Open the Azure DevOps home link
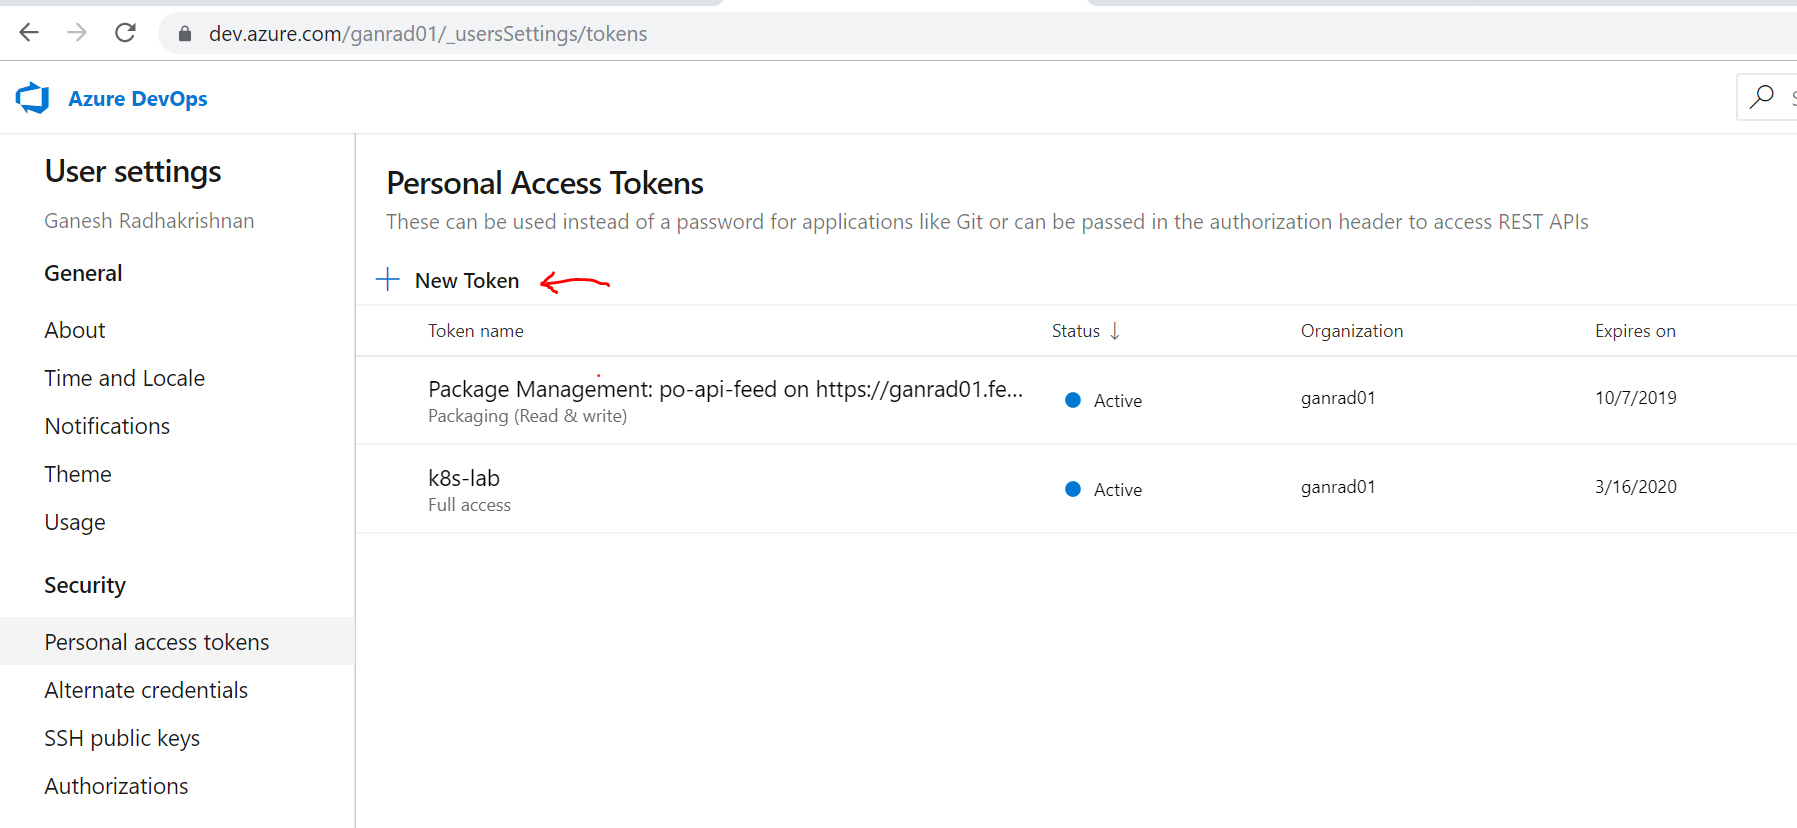Screen dimensions: 1797x828 [138, 98]
